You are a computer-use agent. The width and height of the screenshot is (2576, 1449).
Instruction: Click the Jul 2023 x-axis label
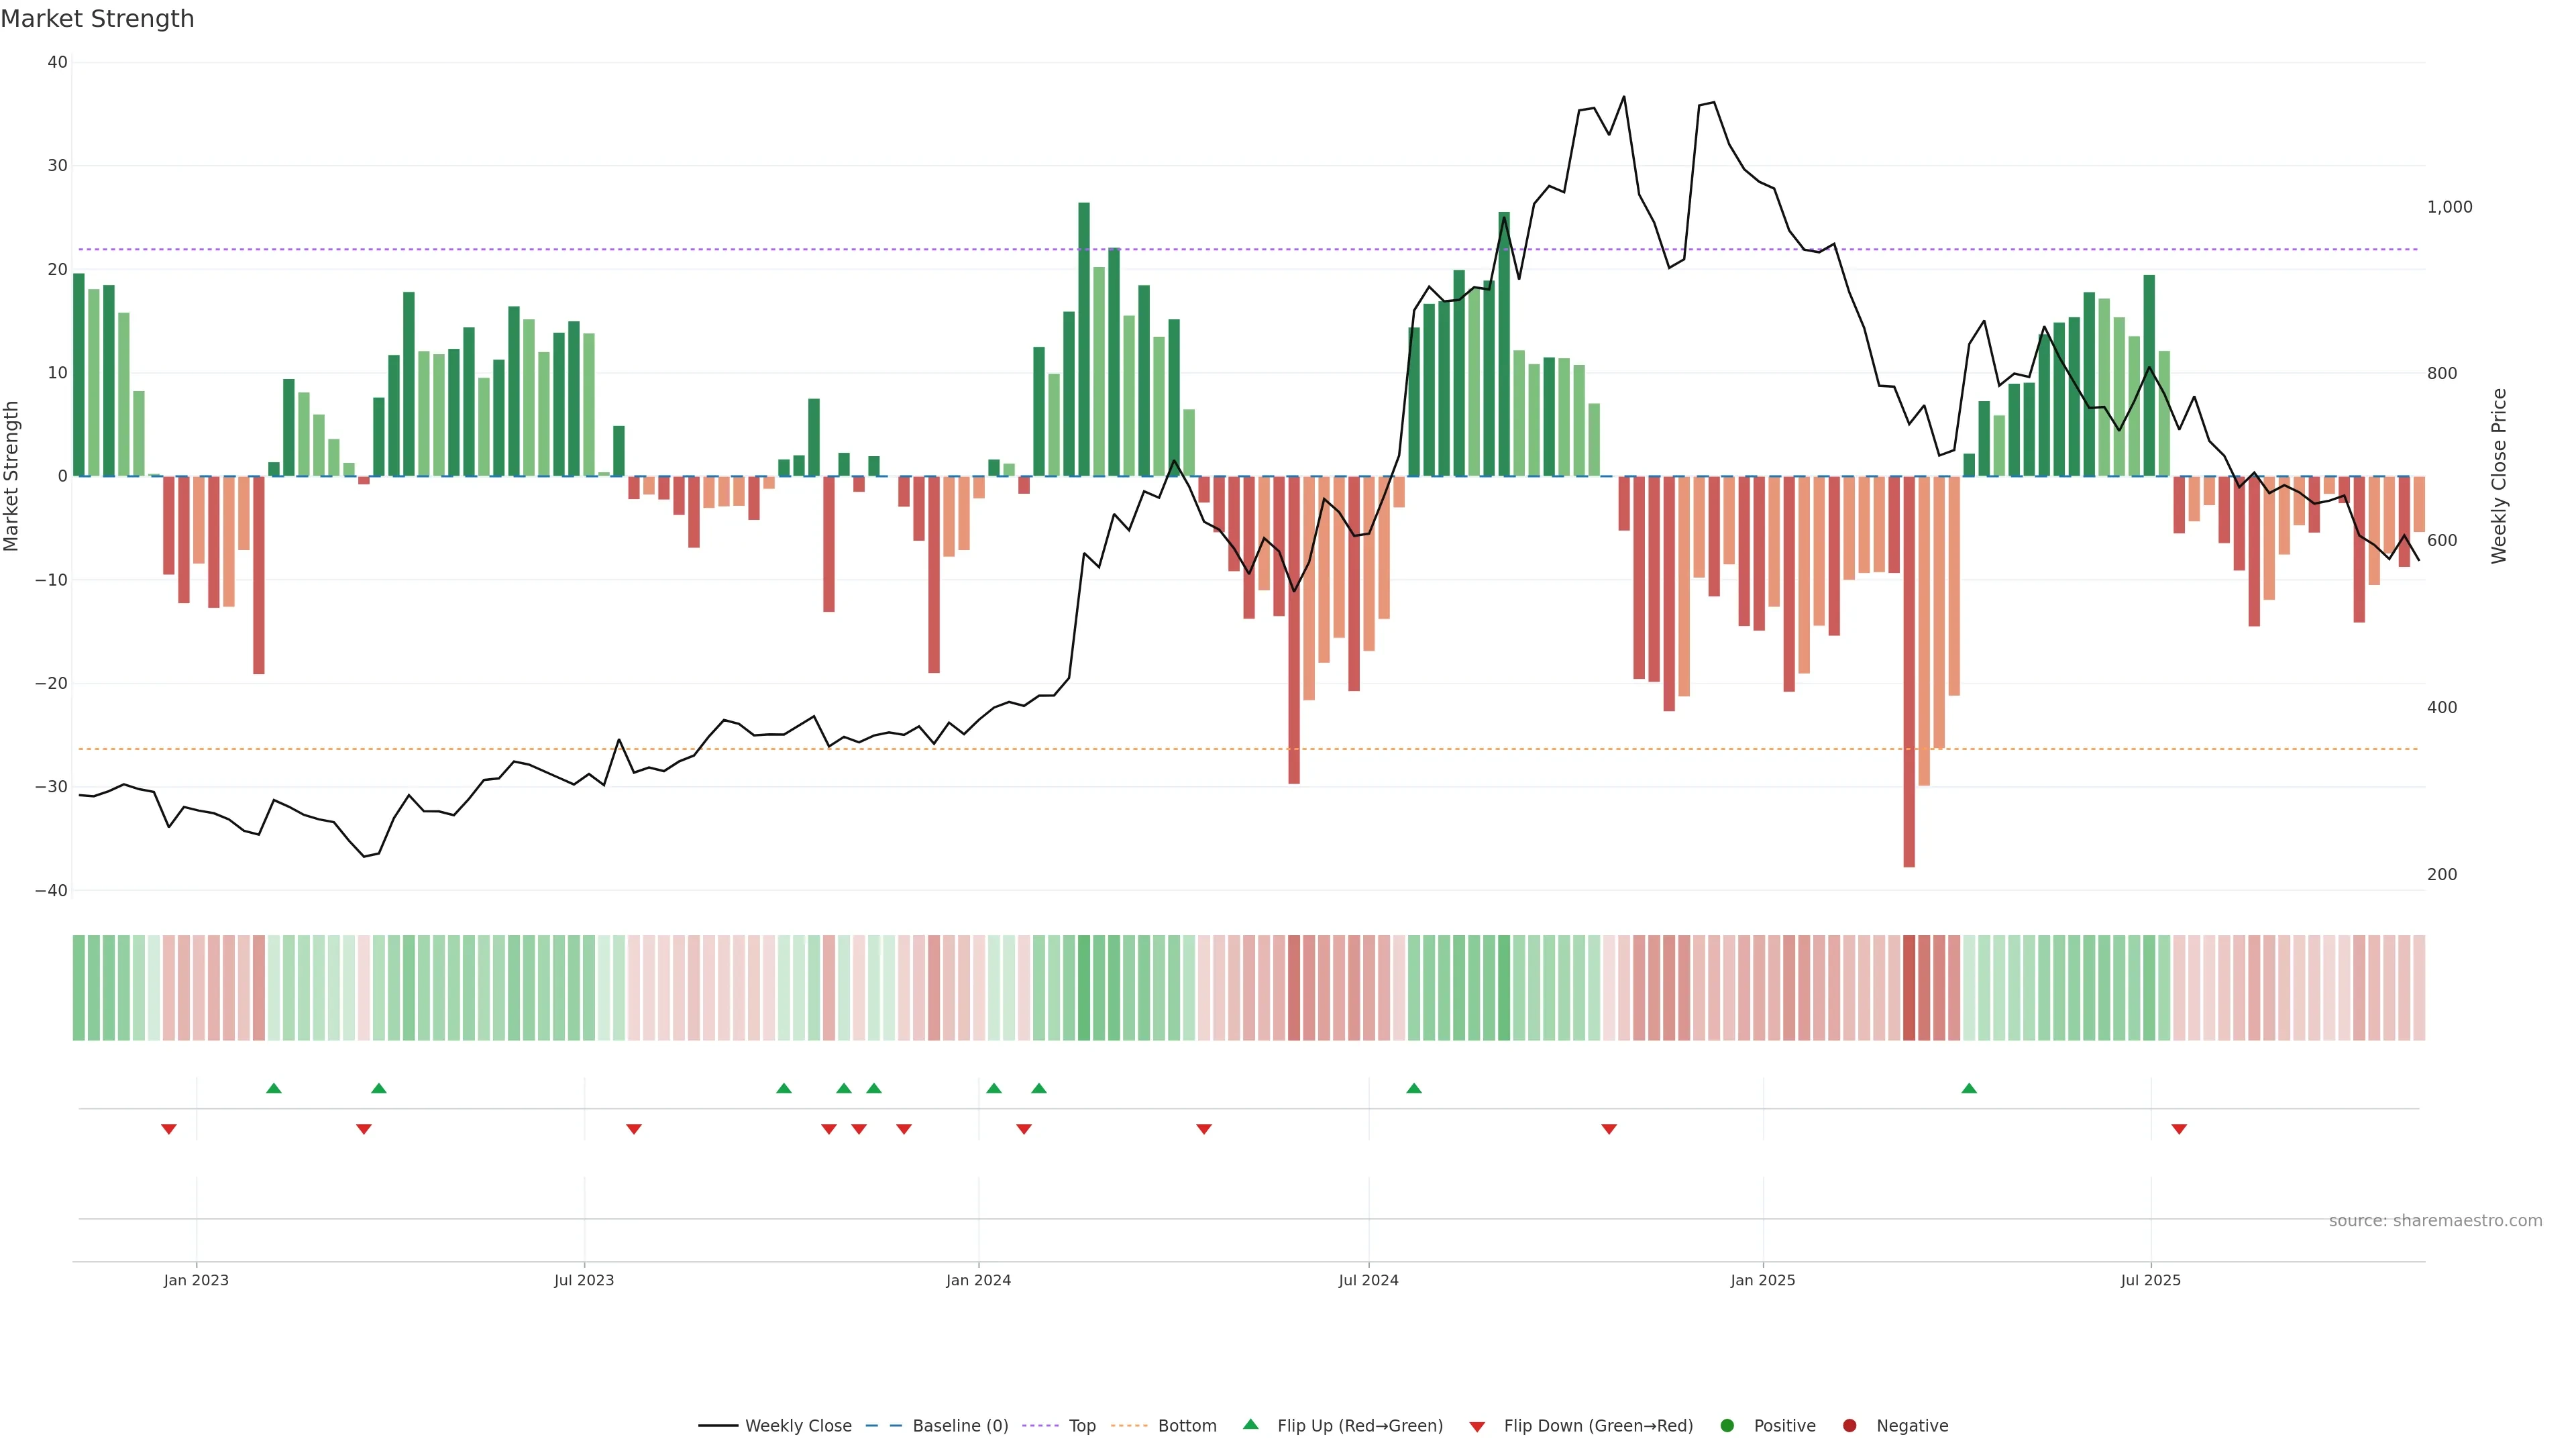584,1280
